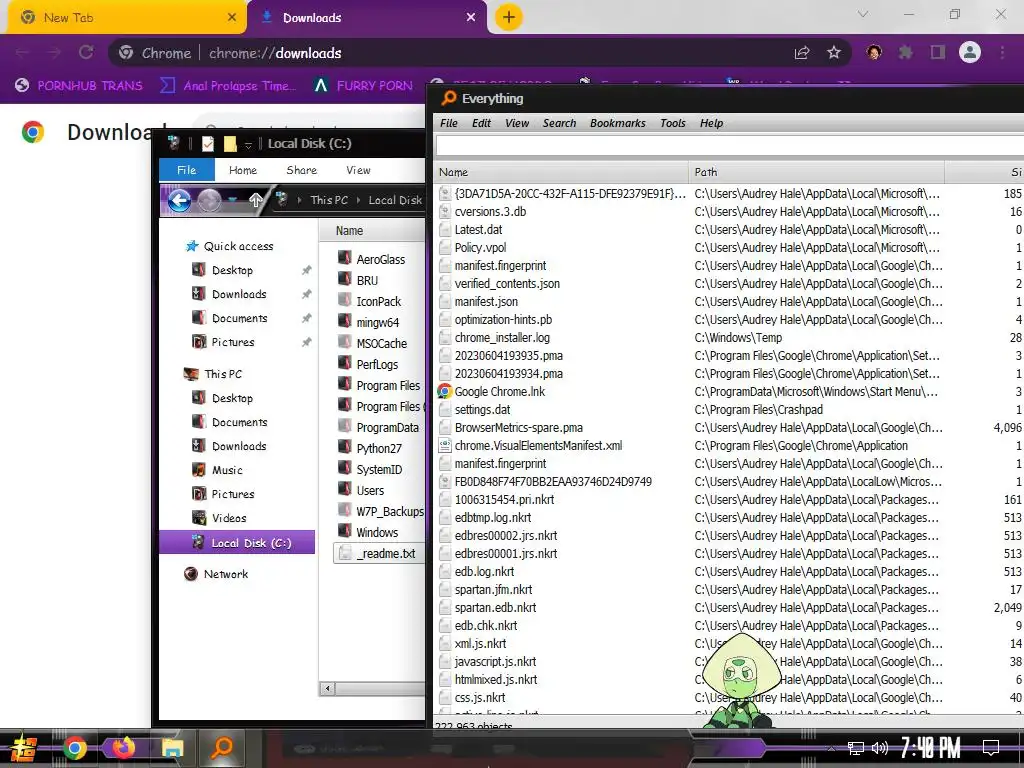1024x768 pixels.
Task: Open the View ribbon tab in Explorer
Action: 358,170
